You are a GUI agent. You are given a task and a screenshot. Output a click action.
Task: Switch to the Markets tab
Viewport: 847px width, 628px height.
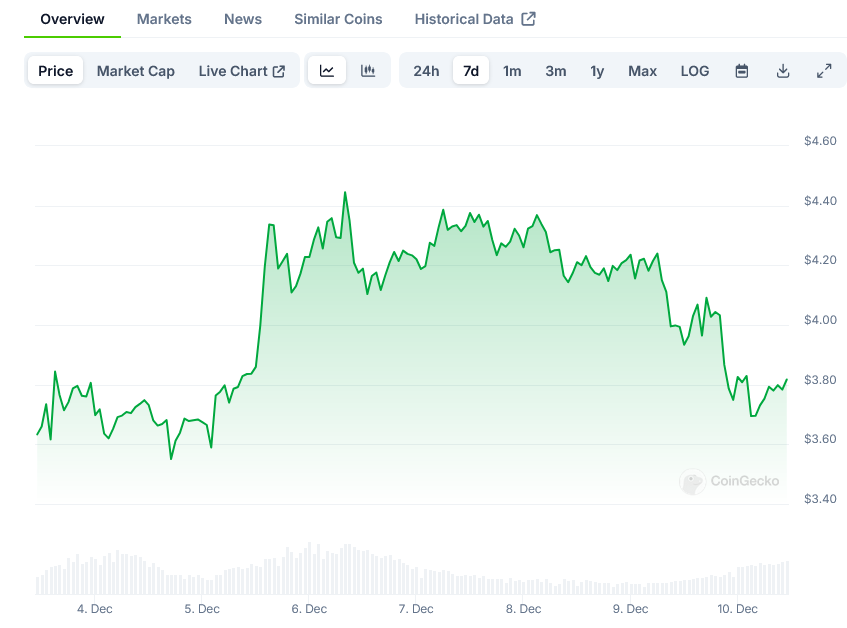164,19
